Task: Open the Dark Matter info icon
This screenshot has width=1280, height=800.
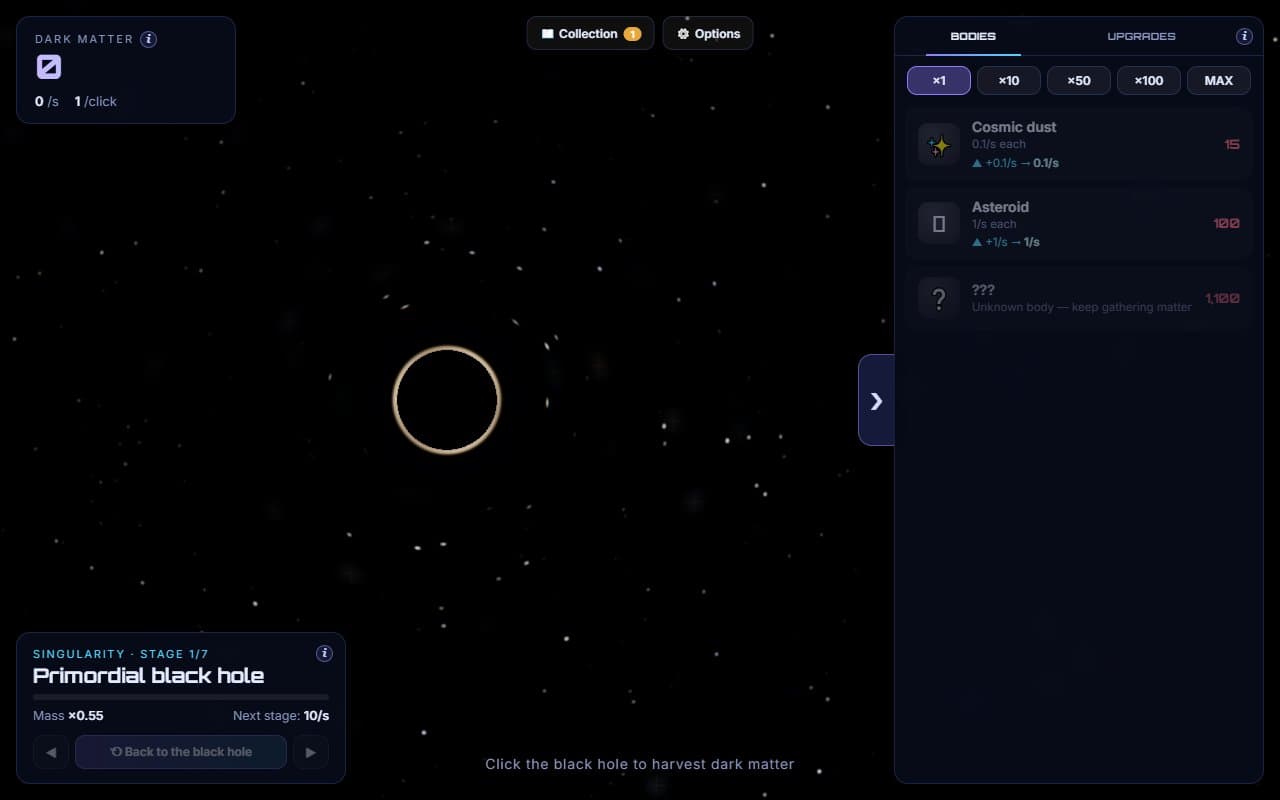Action: (x=149, y=39)
